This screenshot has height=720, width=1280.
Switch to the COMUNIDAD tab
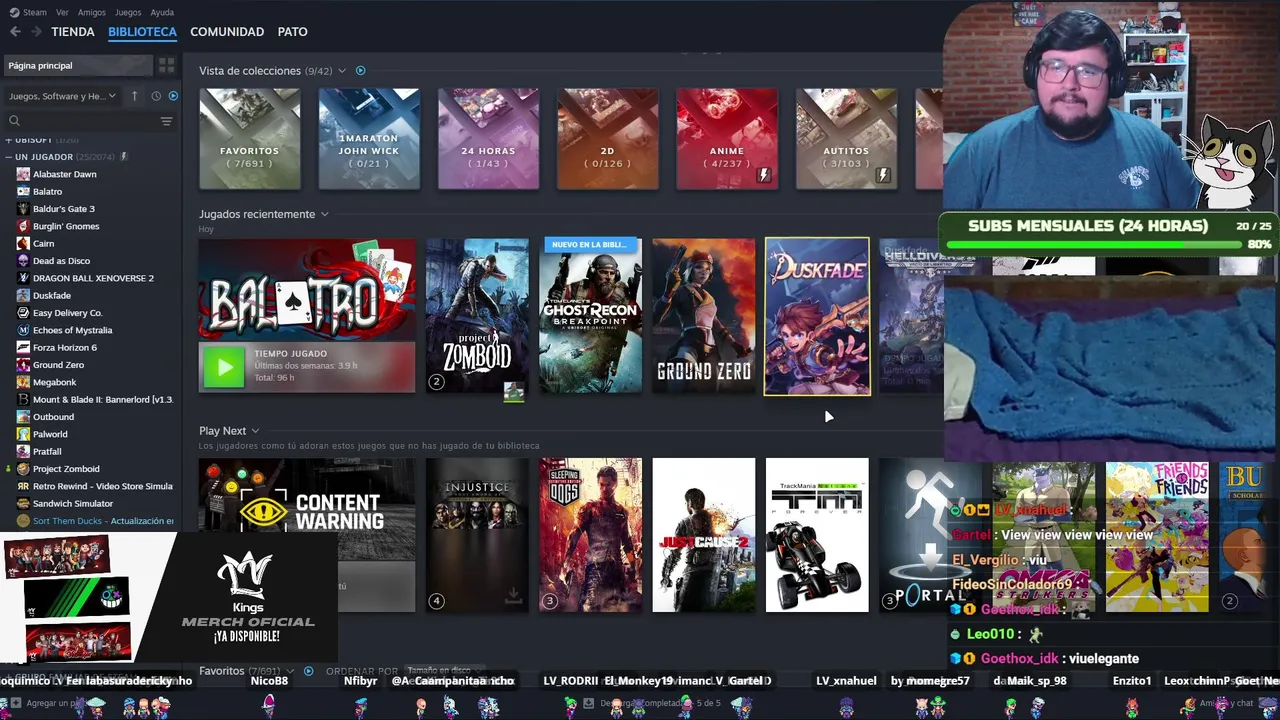227,32
